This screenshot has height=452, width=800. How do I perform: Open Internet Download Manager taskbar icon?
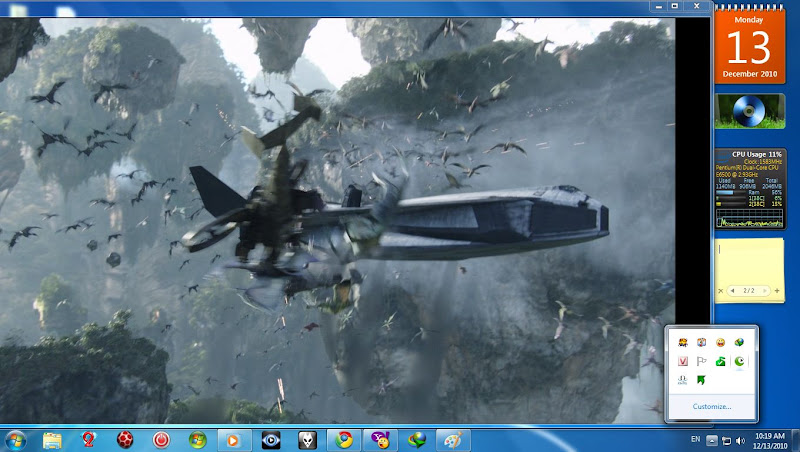(x=416, y=440)
